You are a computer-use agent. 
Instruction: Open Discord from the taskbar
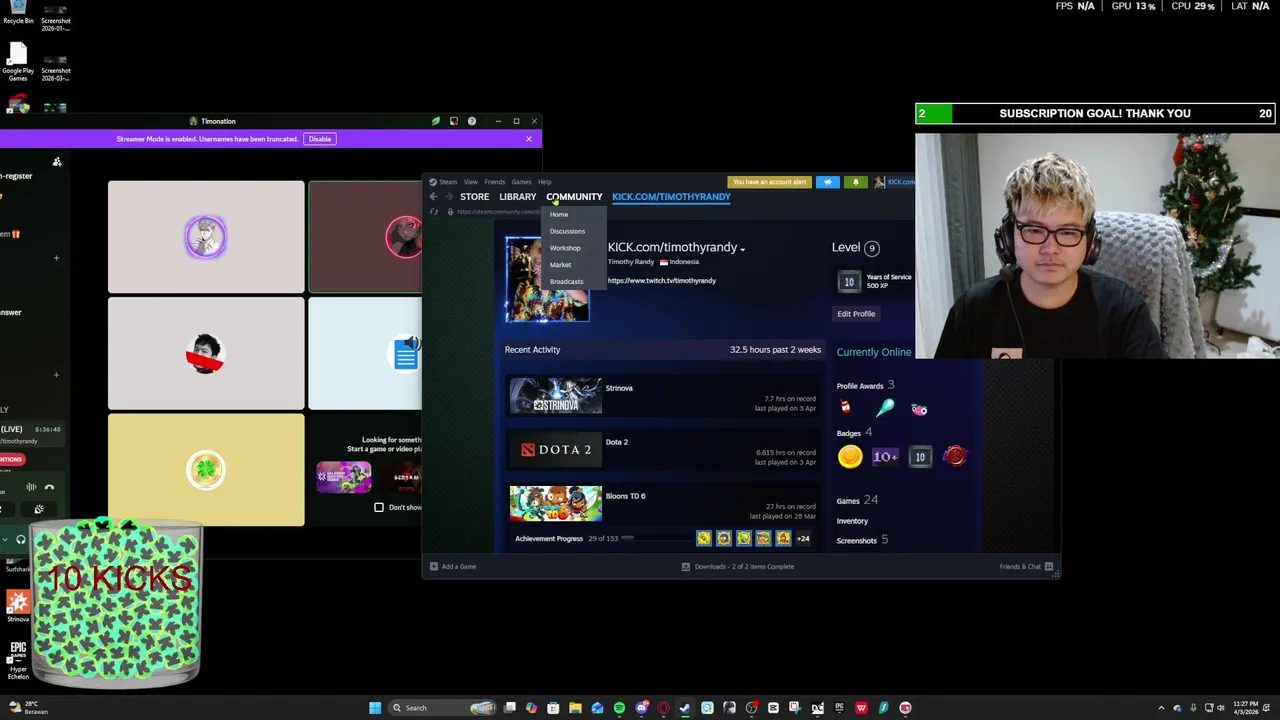pyautogui.click(x=641, y=708)
